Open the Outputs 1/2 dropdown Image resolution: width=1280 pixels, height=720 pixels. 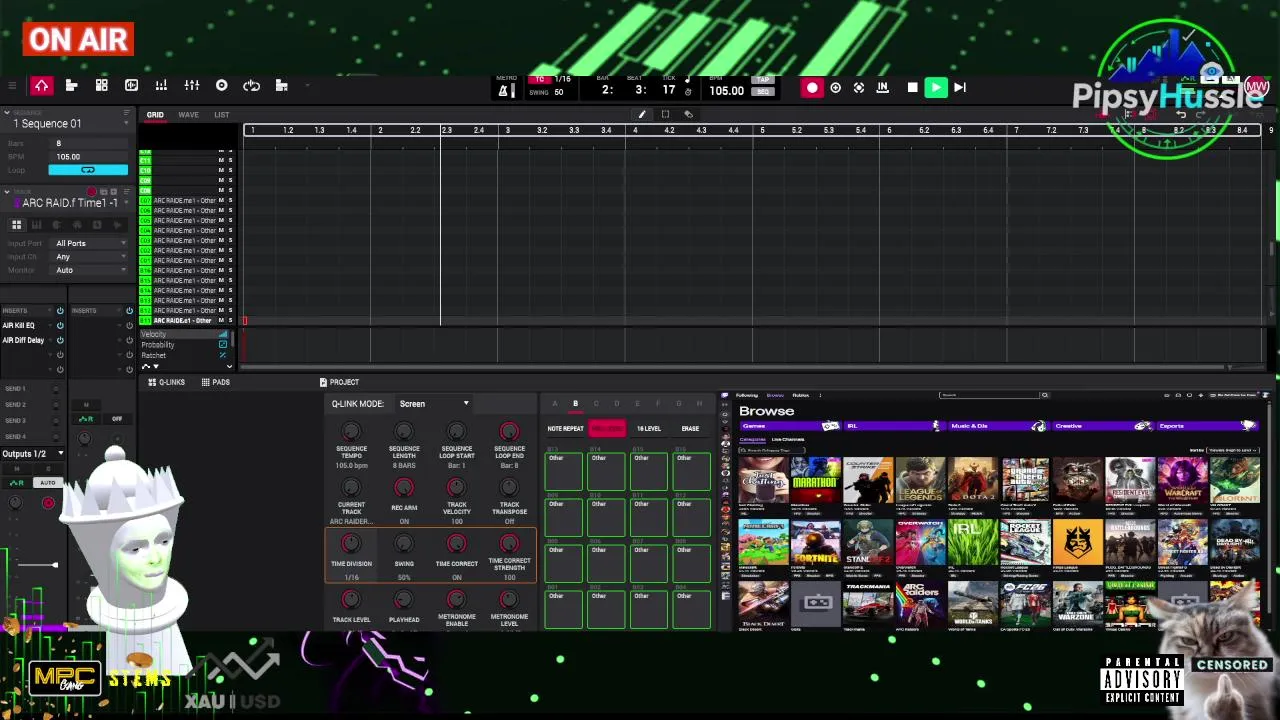(x=33, y=454)
